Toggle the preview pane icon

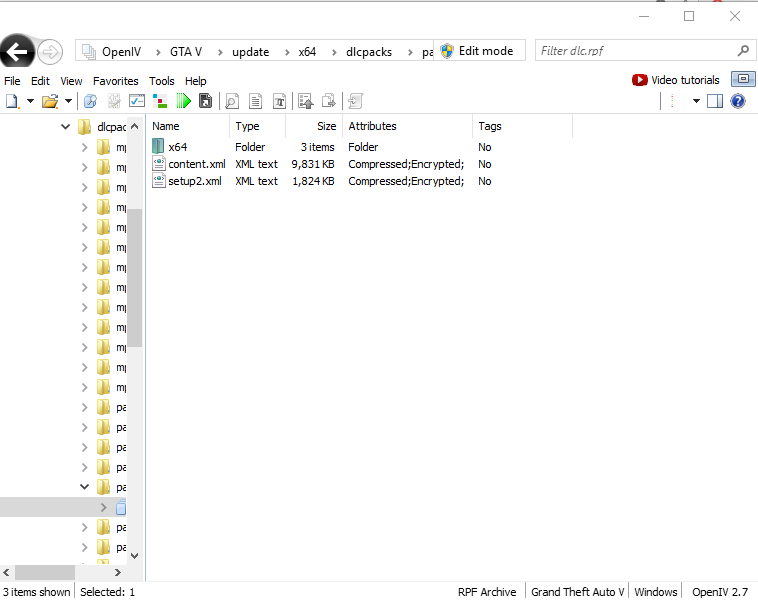pyautogui.click(x=714, y=101)
